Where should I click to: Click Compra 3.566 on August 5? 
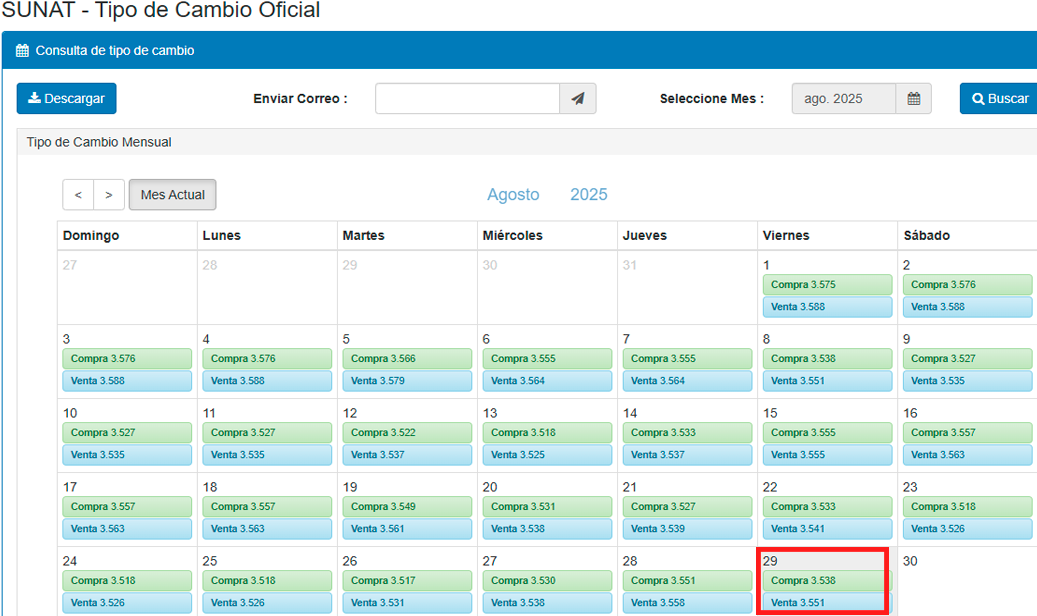(x=407, y=359)
